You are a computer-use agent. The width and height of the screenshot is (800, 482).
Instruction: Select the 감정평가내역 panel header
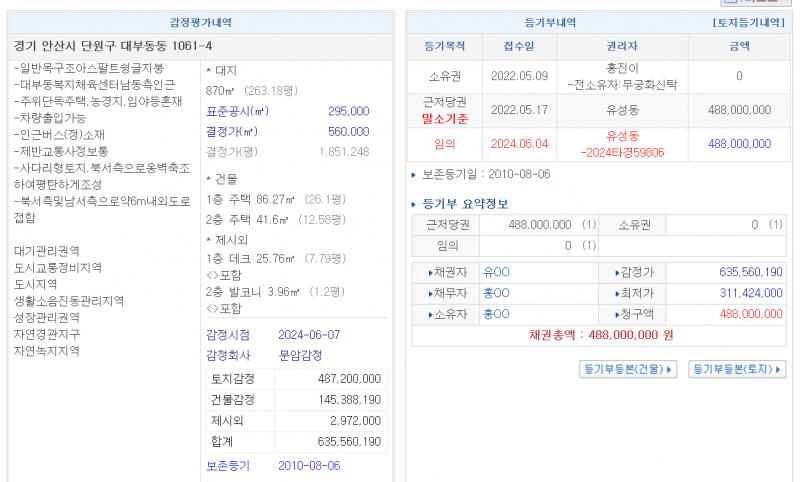[202, 21]
